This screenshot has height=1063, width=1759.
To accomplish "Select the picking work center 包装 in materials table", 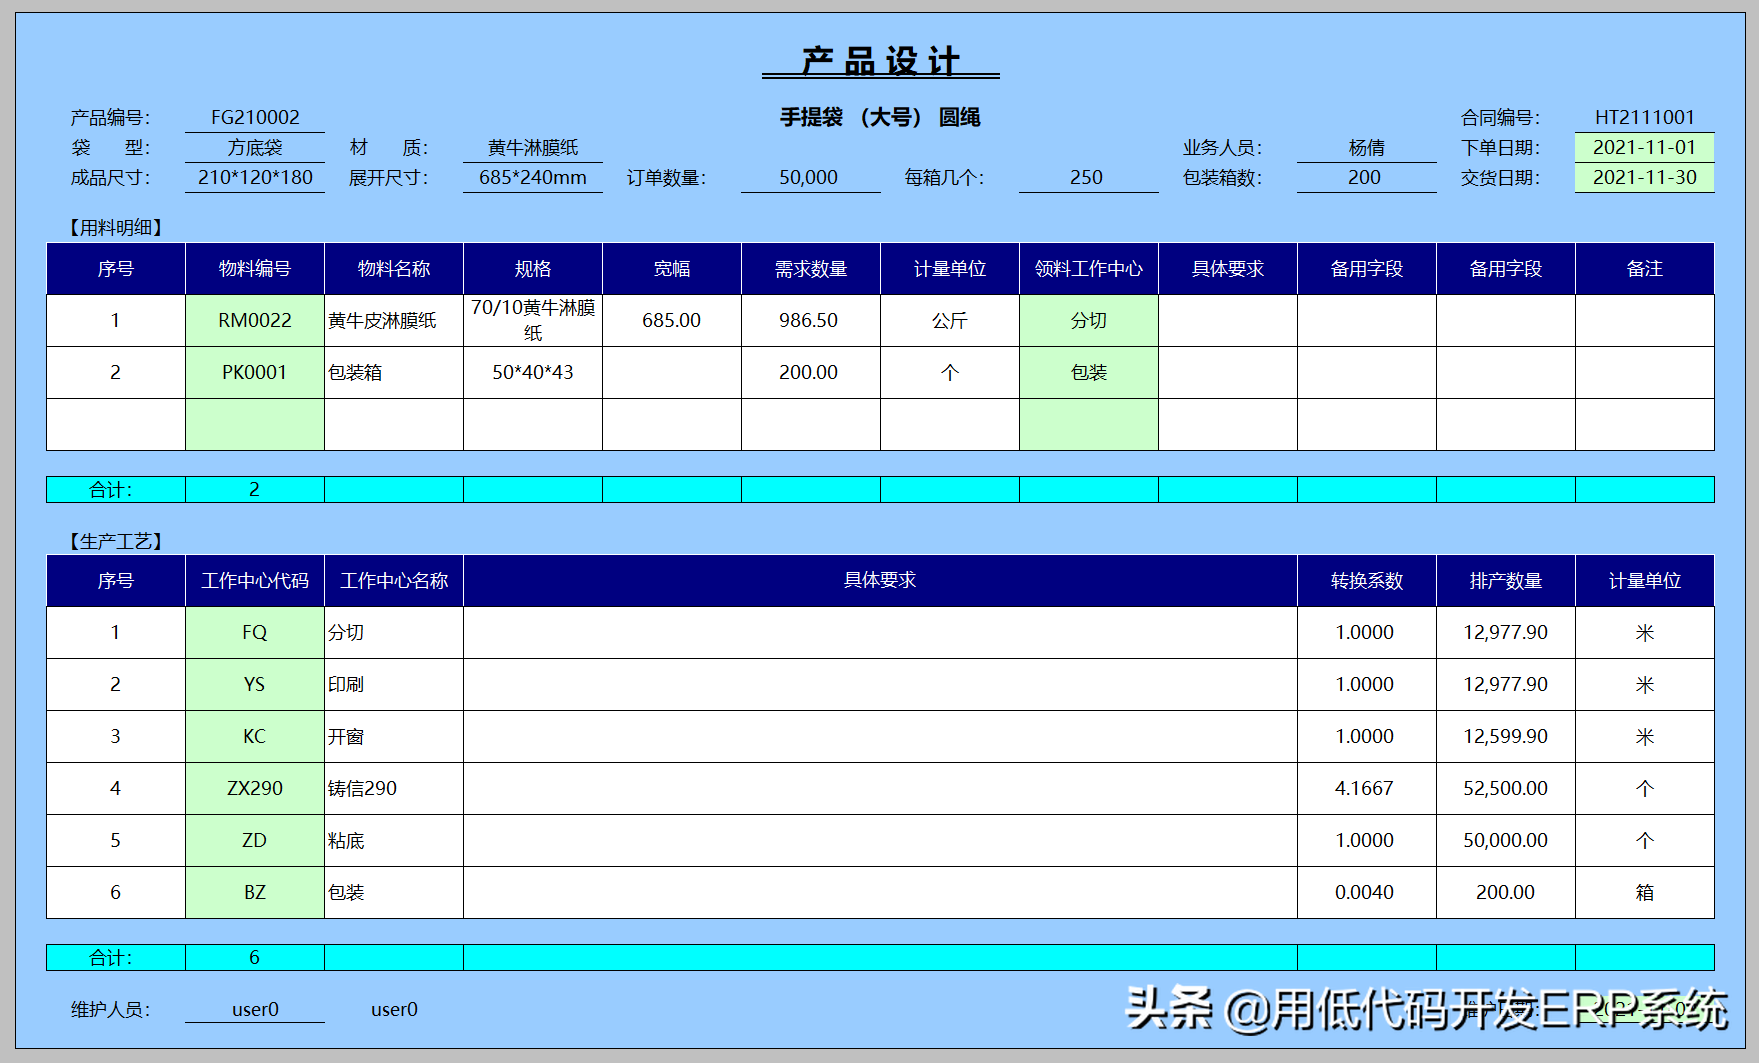I will click(1089, 373).
